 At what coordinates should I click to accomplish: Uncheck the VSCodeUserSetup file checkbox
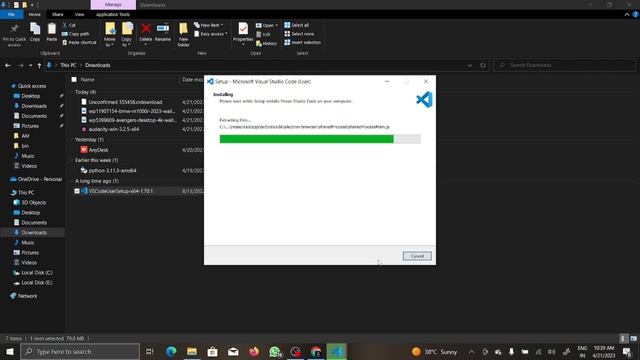77,191
